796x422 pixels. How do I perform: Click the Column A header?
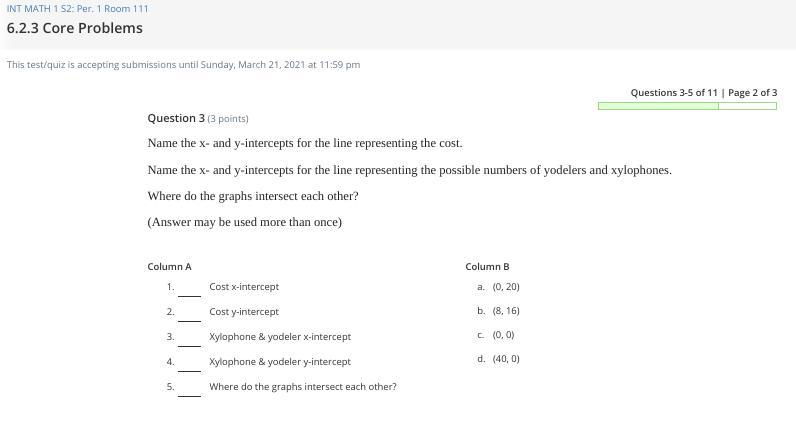point(169,267)
